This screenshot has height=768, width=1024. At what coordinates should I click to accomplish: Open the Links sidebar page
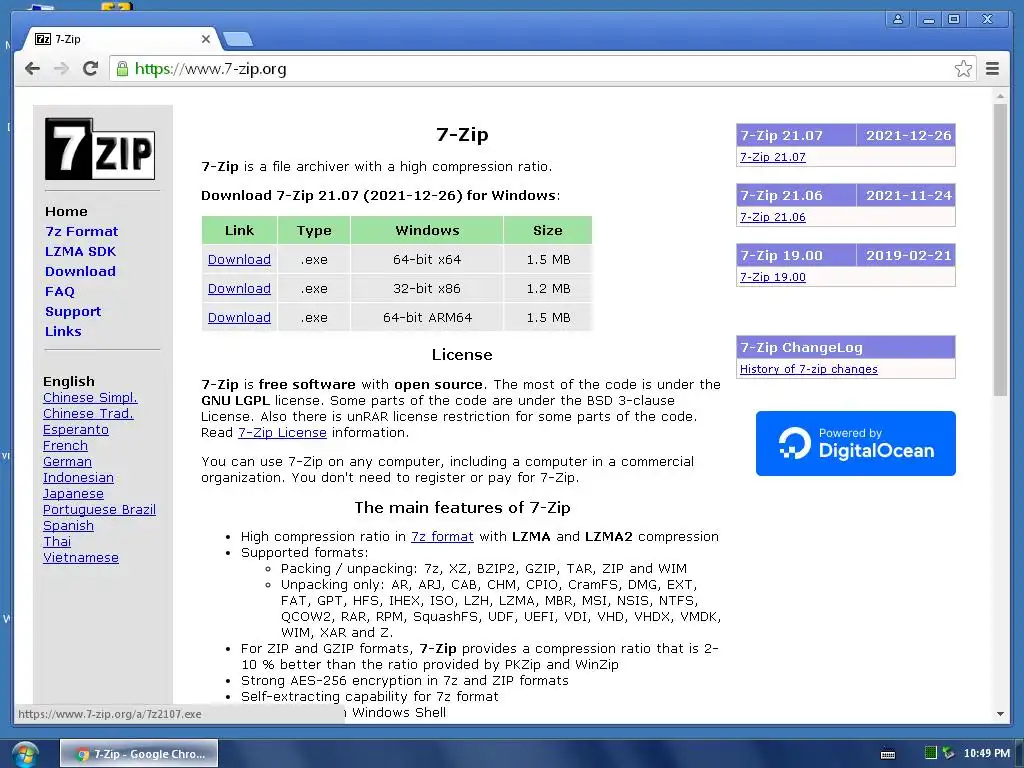[x=63, y=331]
